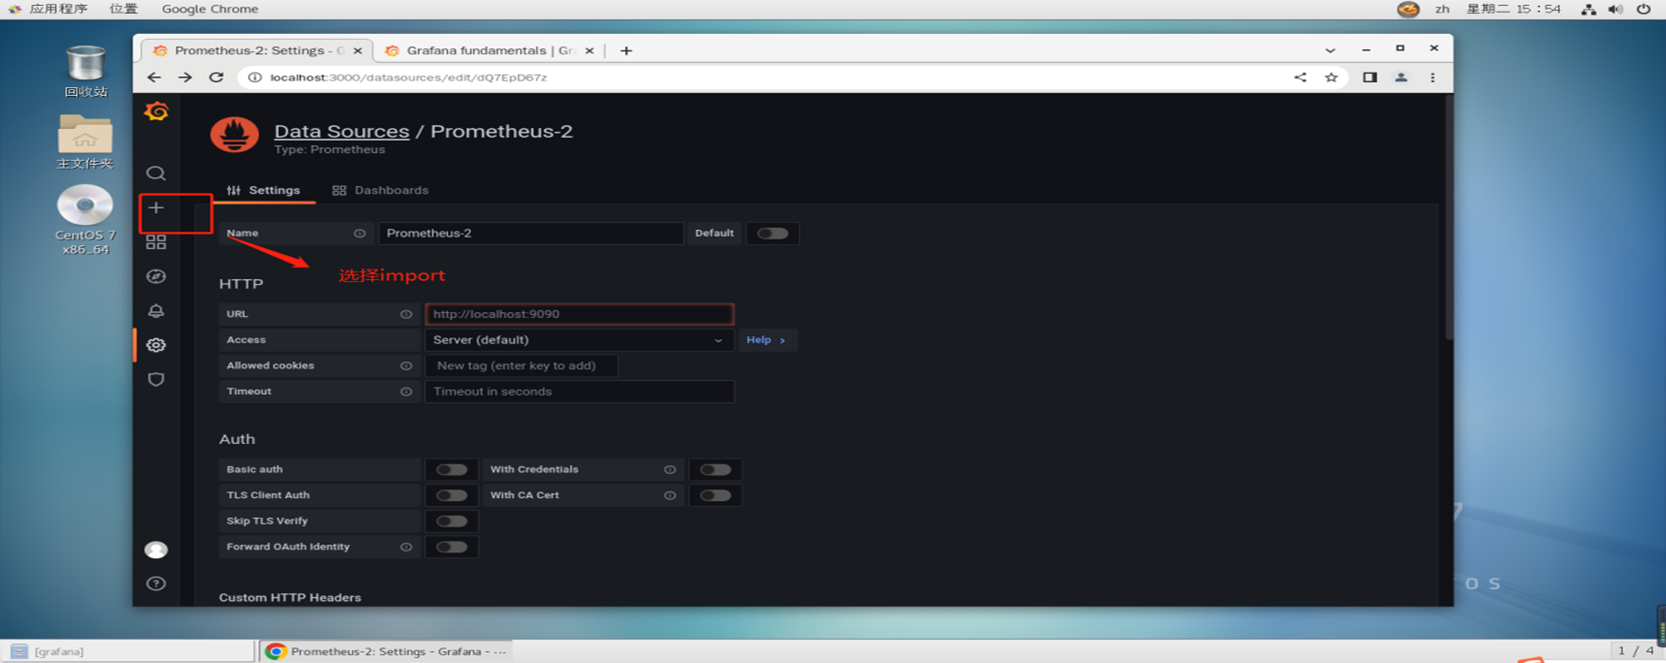
Task: Open the CentOS 7 x86_64 disc icon
Action: [x=85, y=220]
